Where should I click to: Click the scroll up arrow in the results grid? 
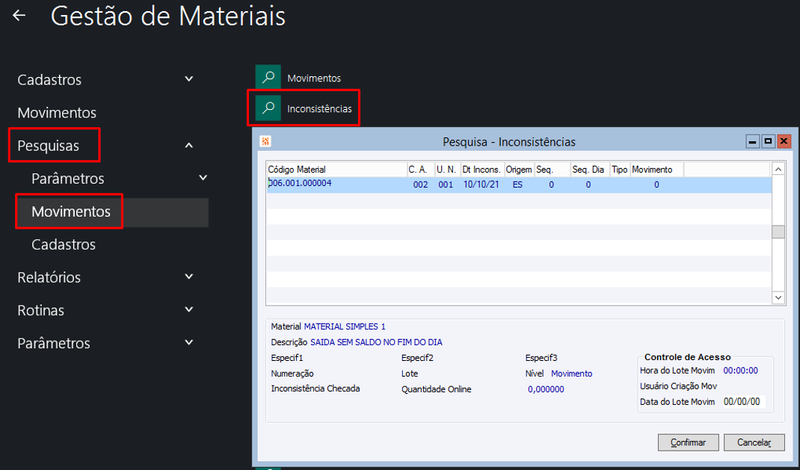point(778,169)
